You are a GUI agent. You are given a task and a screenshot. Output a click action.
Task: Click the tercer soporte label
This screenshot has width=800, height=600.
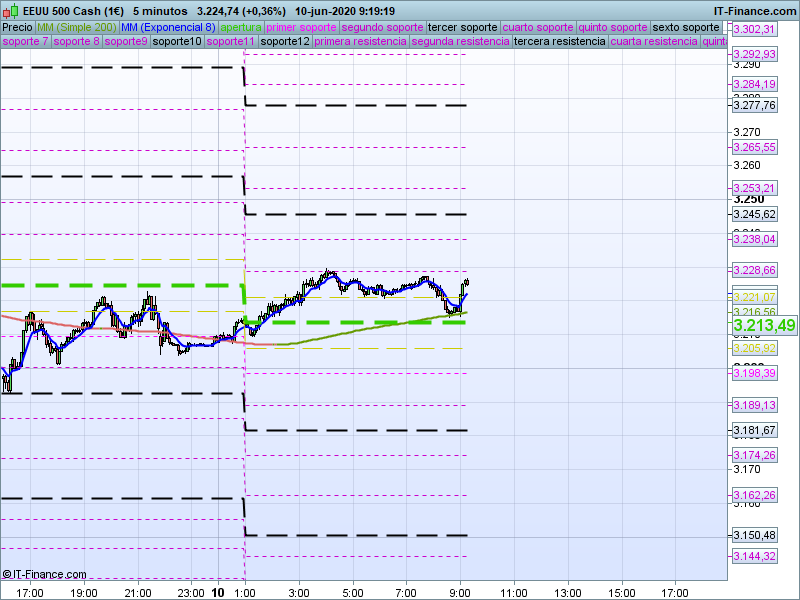tap(461, 27)
